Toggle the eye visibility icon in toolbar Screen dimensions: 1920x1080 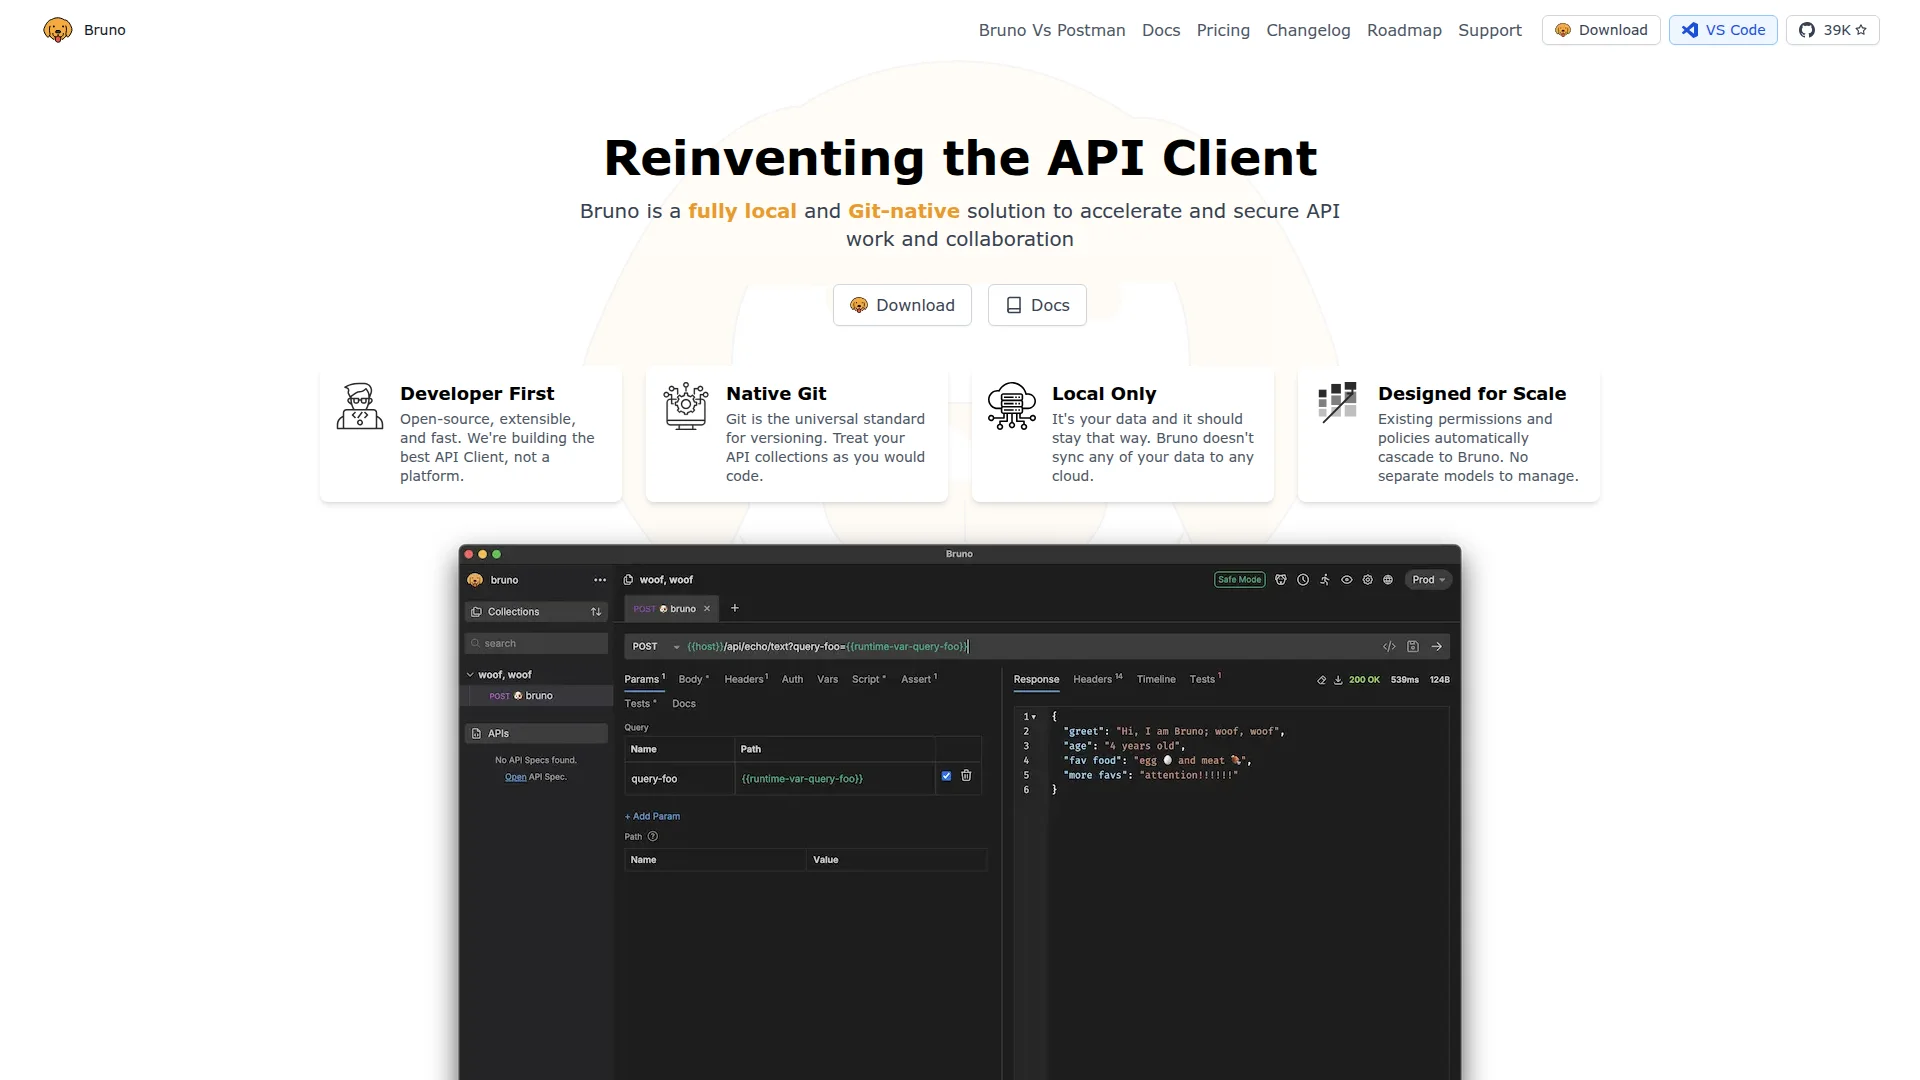[1347, 580]
